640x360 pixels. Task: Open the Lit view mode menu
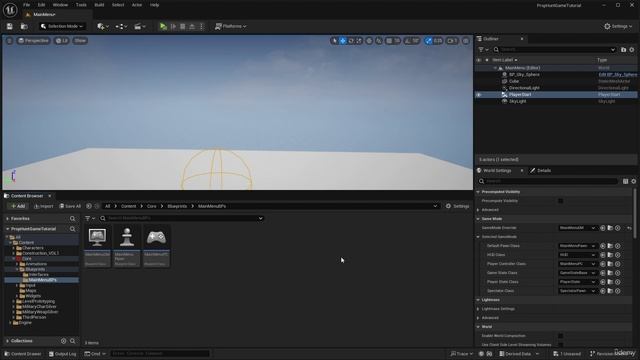pos(62,41)
